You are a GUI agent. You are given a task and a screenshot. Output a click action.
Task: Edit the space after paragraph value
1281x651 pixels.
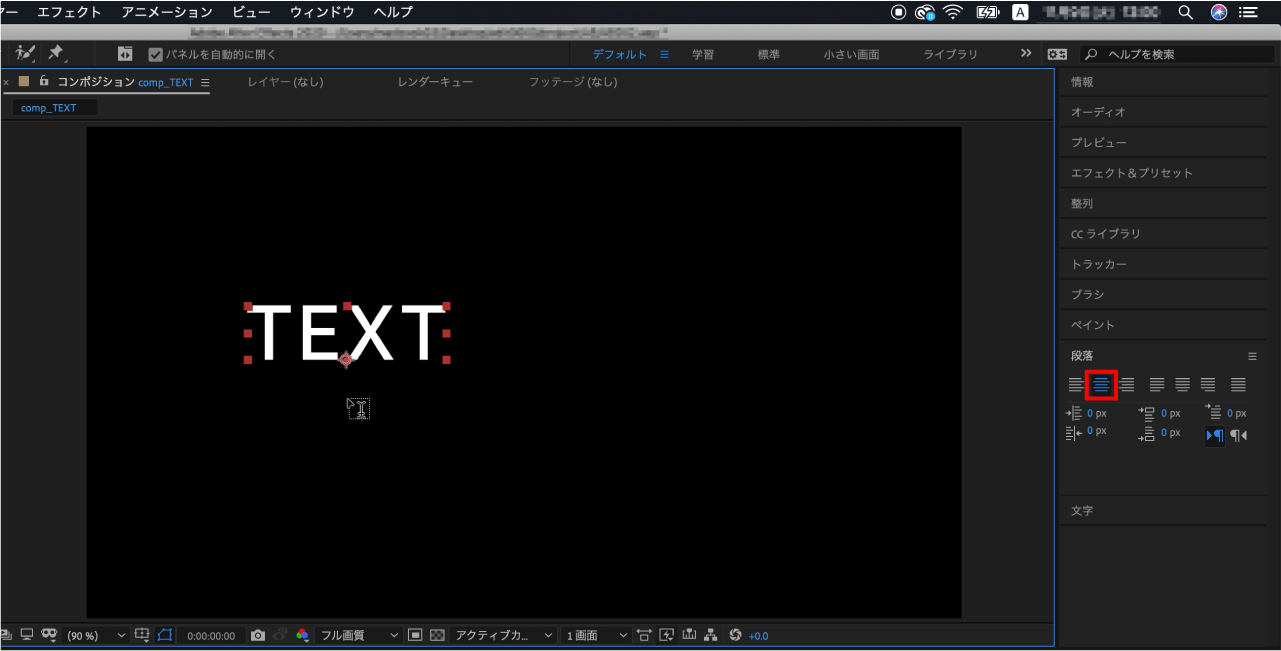pos(1171,433)
